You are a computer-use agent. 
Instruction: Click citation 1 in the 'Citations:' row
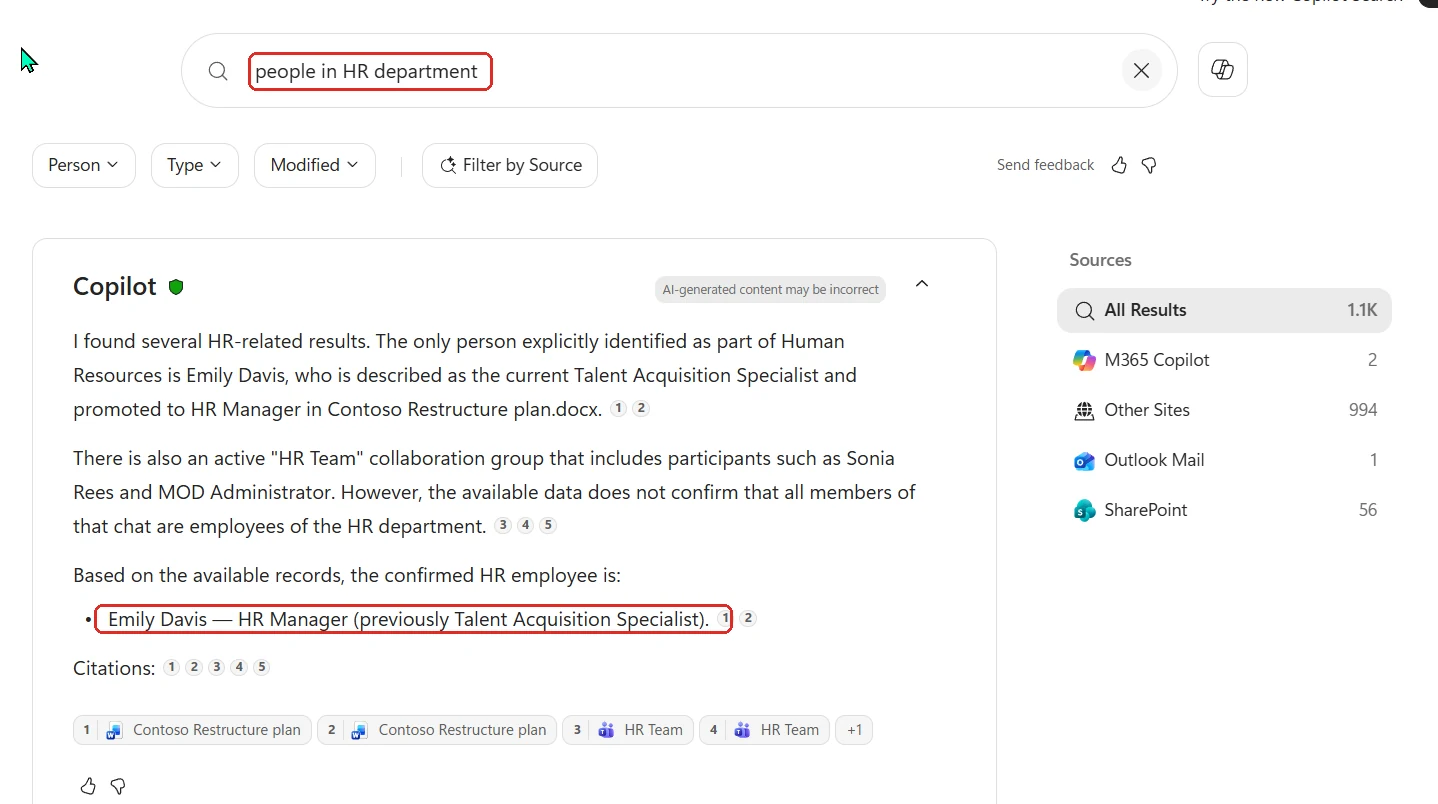coord(172,667)
